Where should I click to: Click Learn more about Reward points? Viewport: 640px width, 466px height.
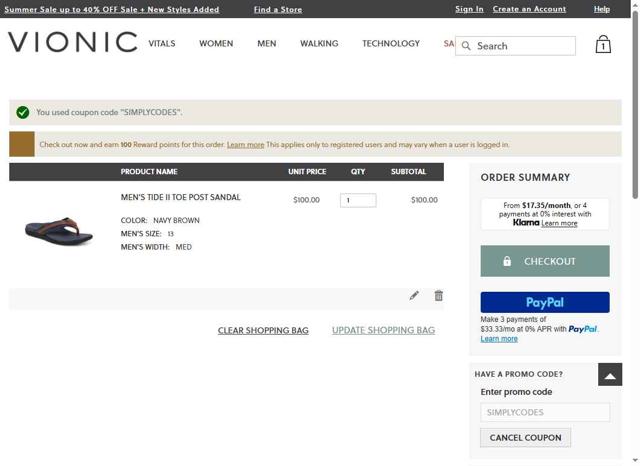click(245, 144)
